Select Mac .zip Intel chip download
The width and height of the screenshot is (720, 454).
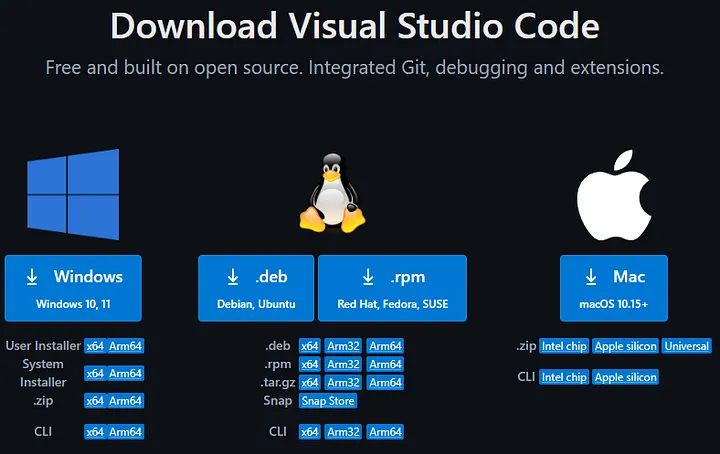564,346
